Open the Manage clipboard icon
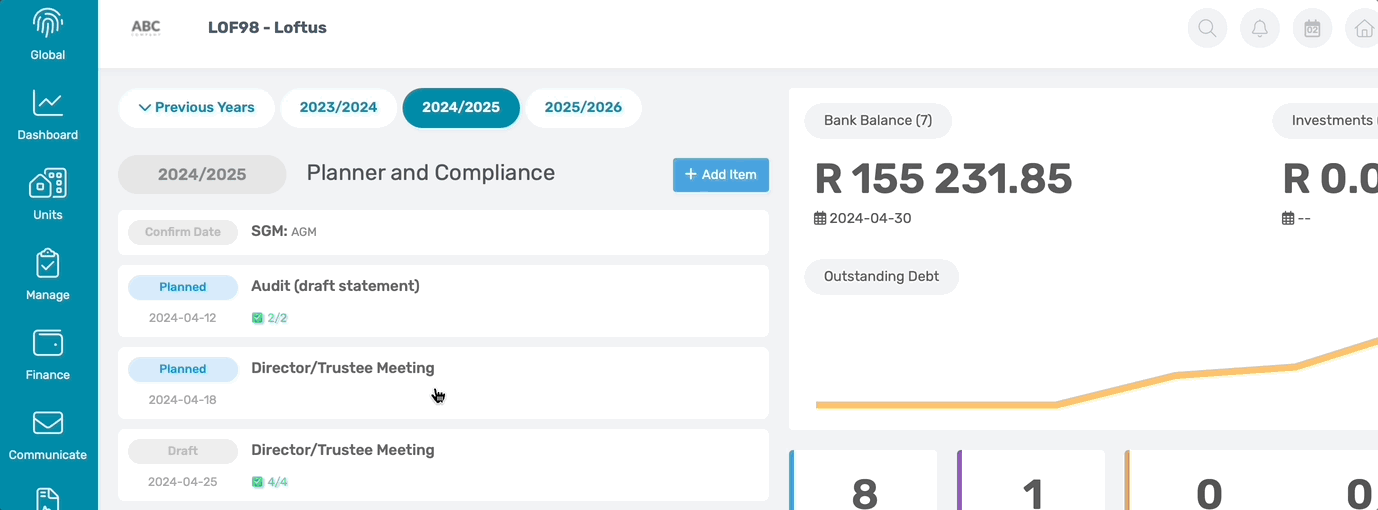The width and height of the screenshot is (1378, 510). point(48,263)
